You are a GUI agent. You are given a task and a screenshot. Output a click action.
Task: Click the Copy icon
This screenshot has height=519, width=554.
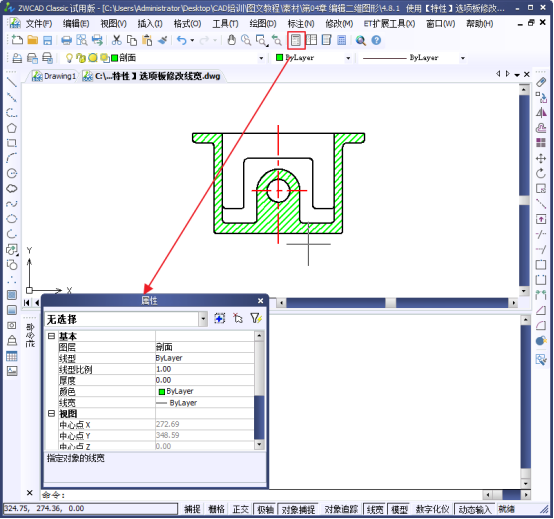132,40
